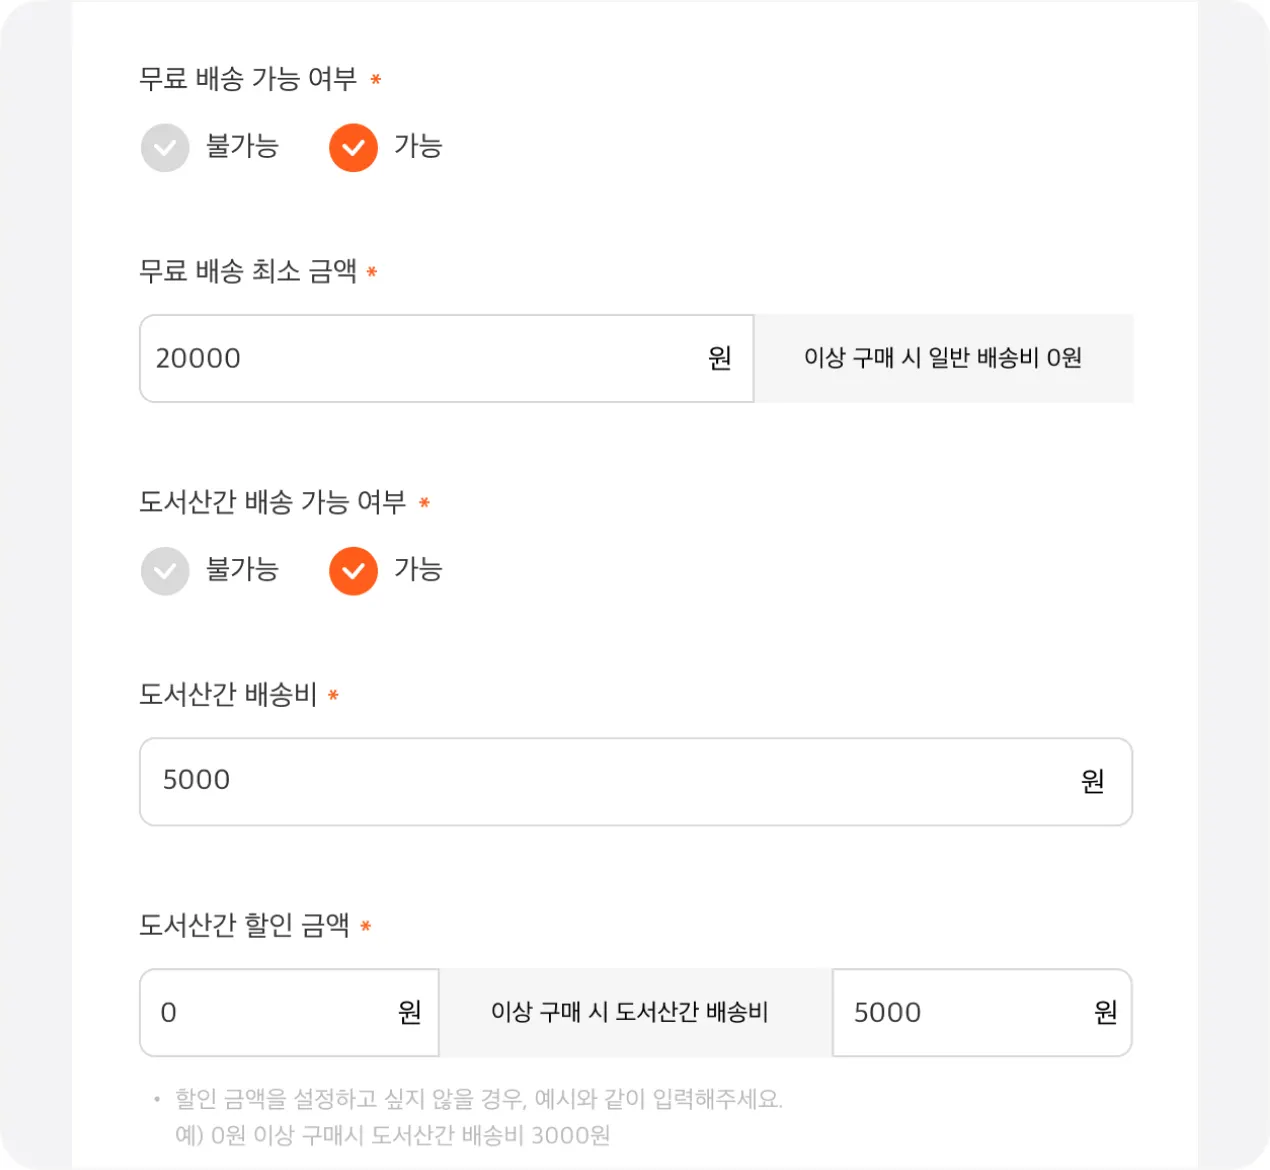Click the 20000 minimum amount input field
This screenshot has height=1170, width=1270.
click(x=420, y=358)
